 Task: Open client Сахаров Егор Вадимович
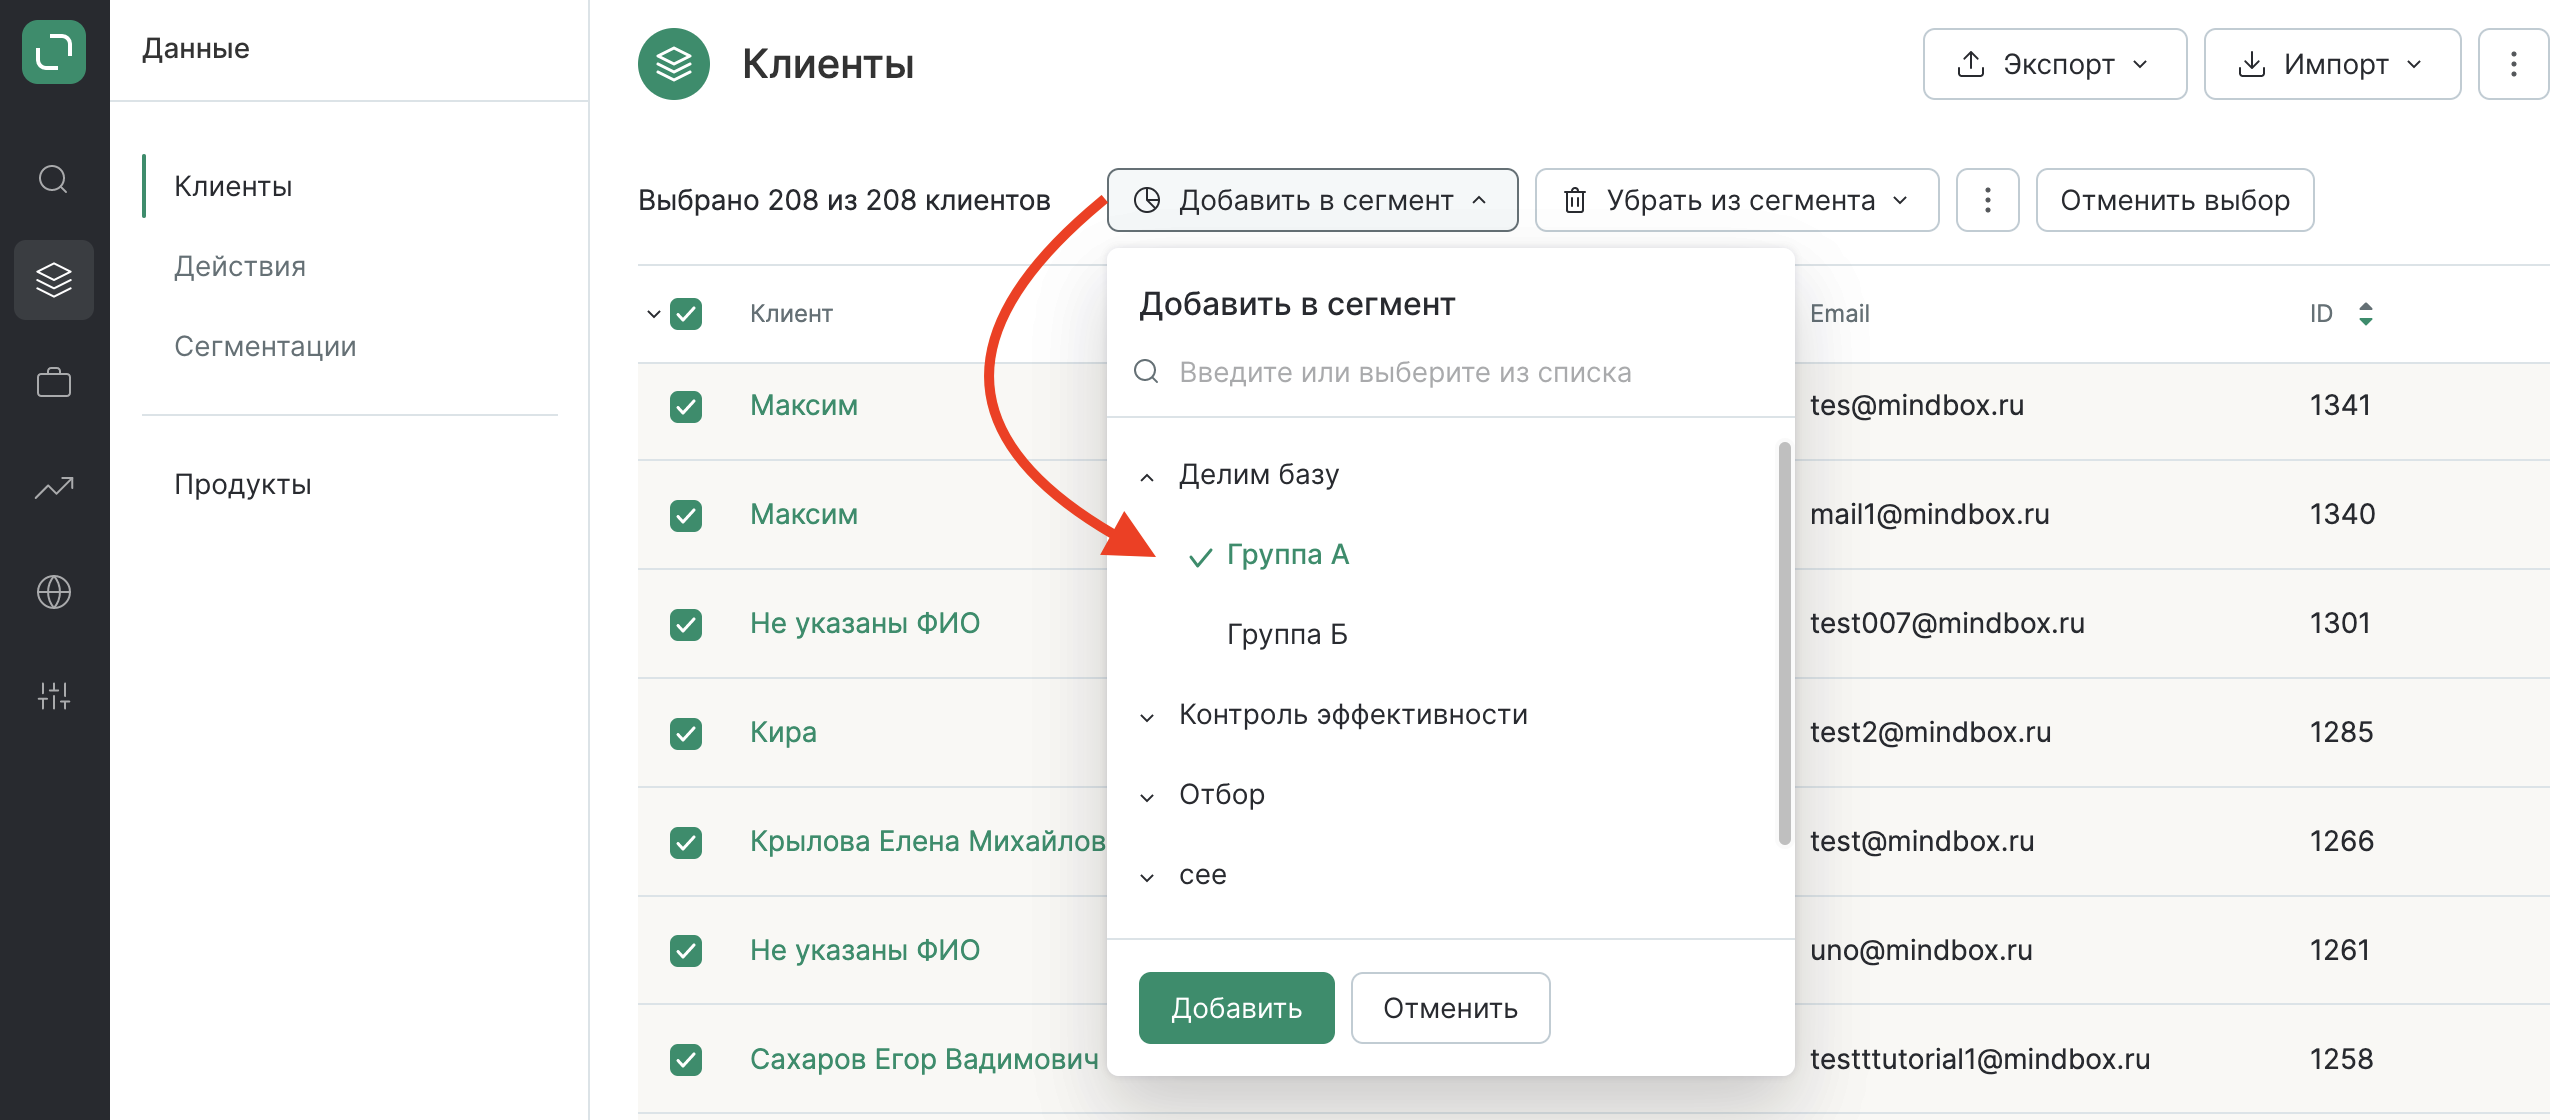click(x=923, y=1059)
